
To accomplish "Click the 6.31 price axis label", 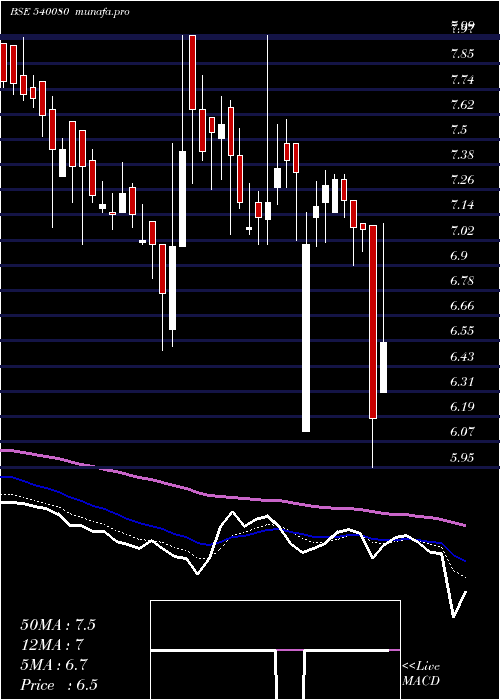I will tap(462, 382).
